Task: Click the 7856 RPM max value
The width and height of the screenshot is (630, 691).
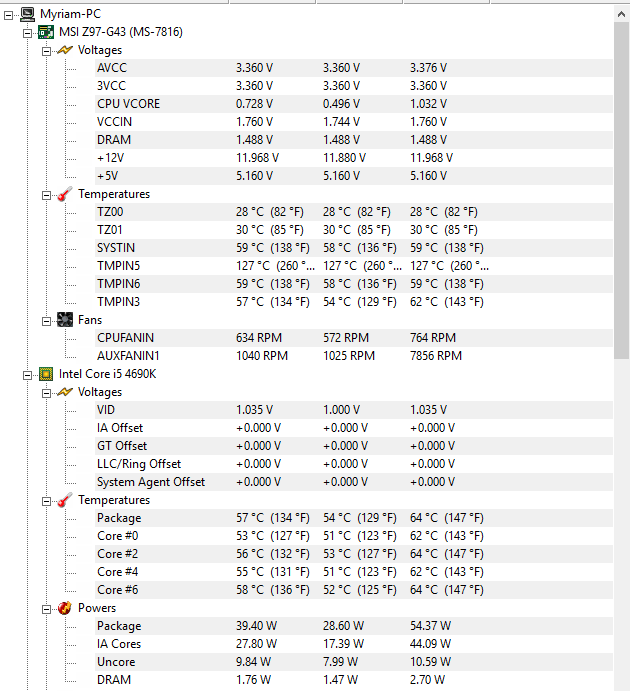Action: 436,356
